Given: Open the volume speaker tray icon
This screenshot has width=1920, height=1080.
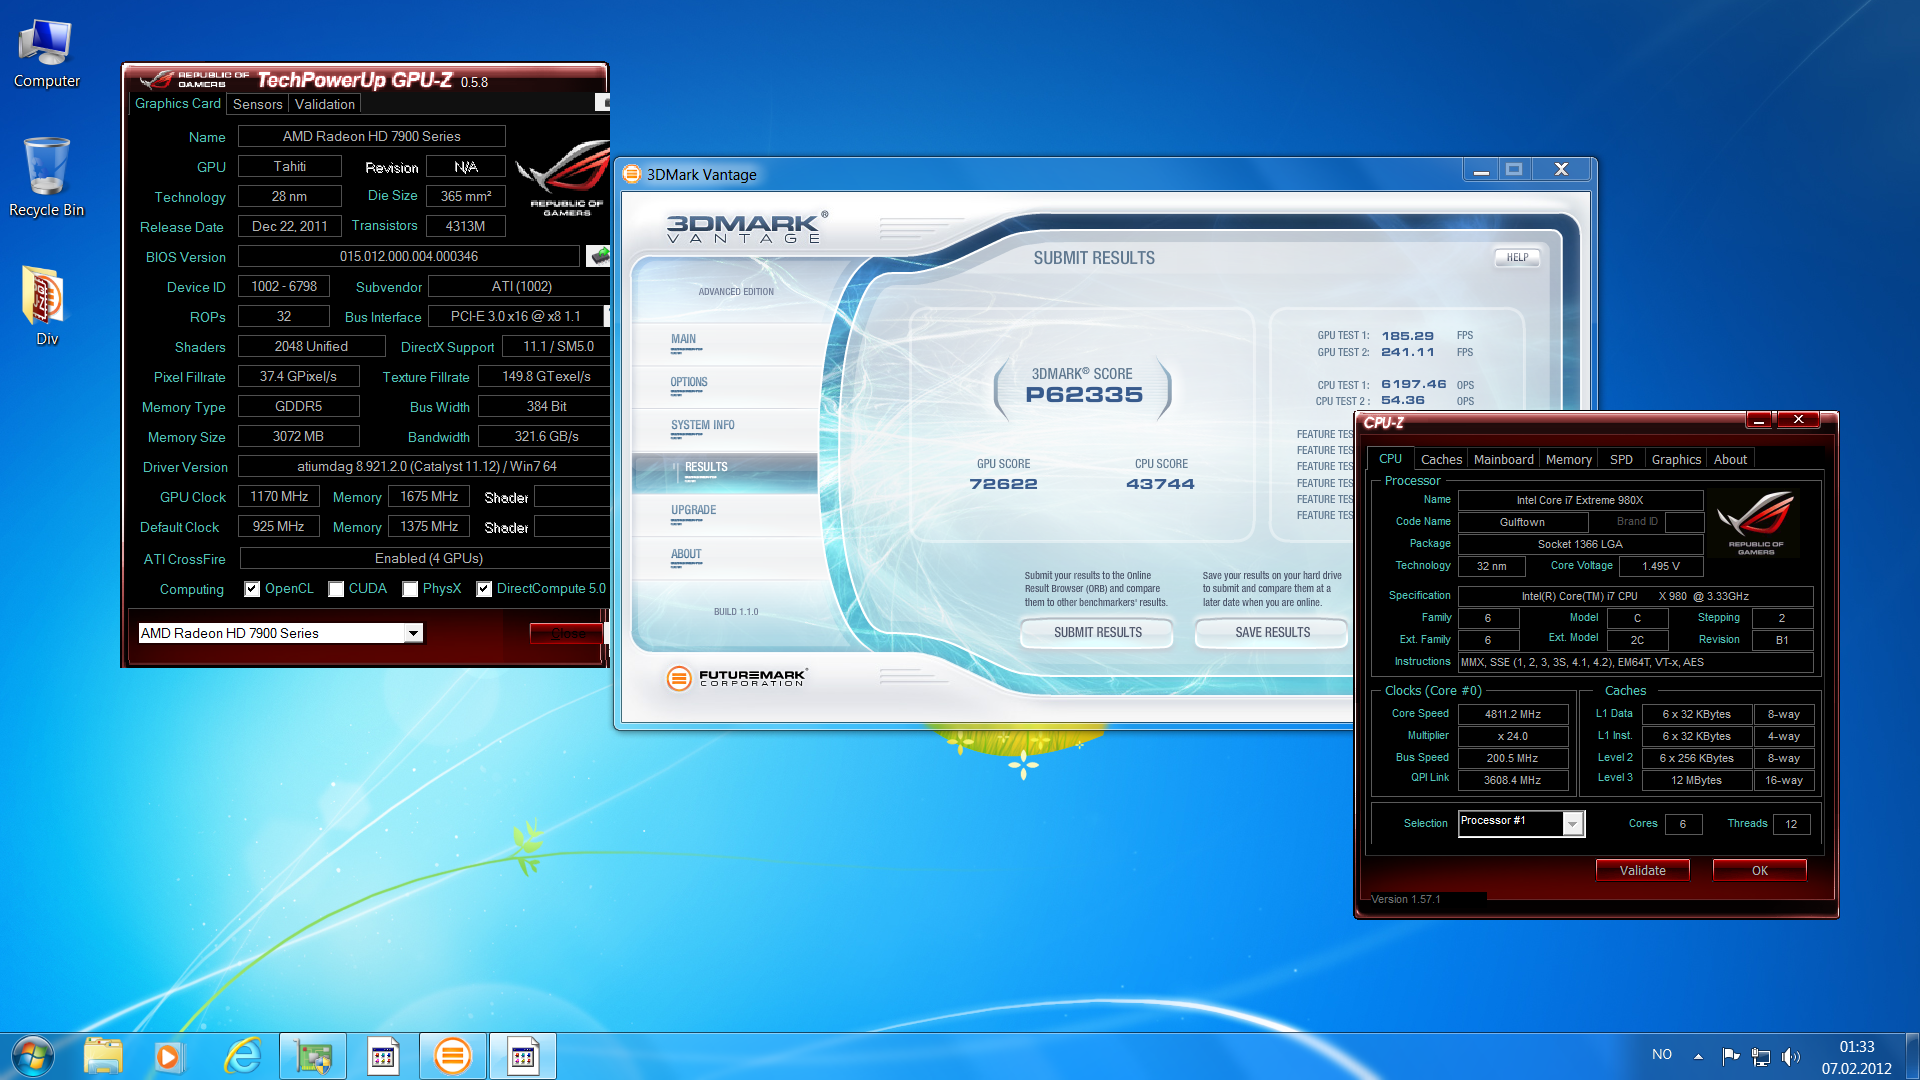Looking at the screenshot, I should [1791, 1056].
